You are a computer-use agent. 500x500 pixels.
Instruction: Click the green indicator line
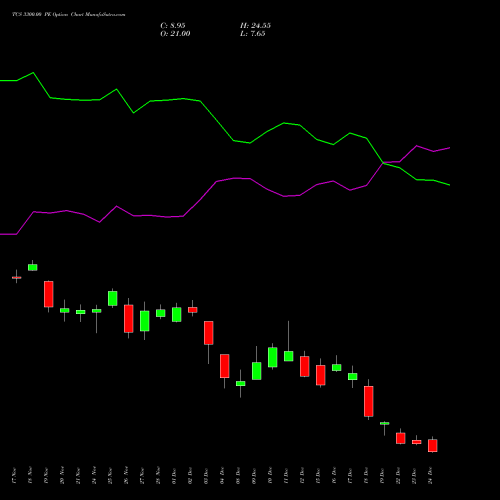(217, 121)
